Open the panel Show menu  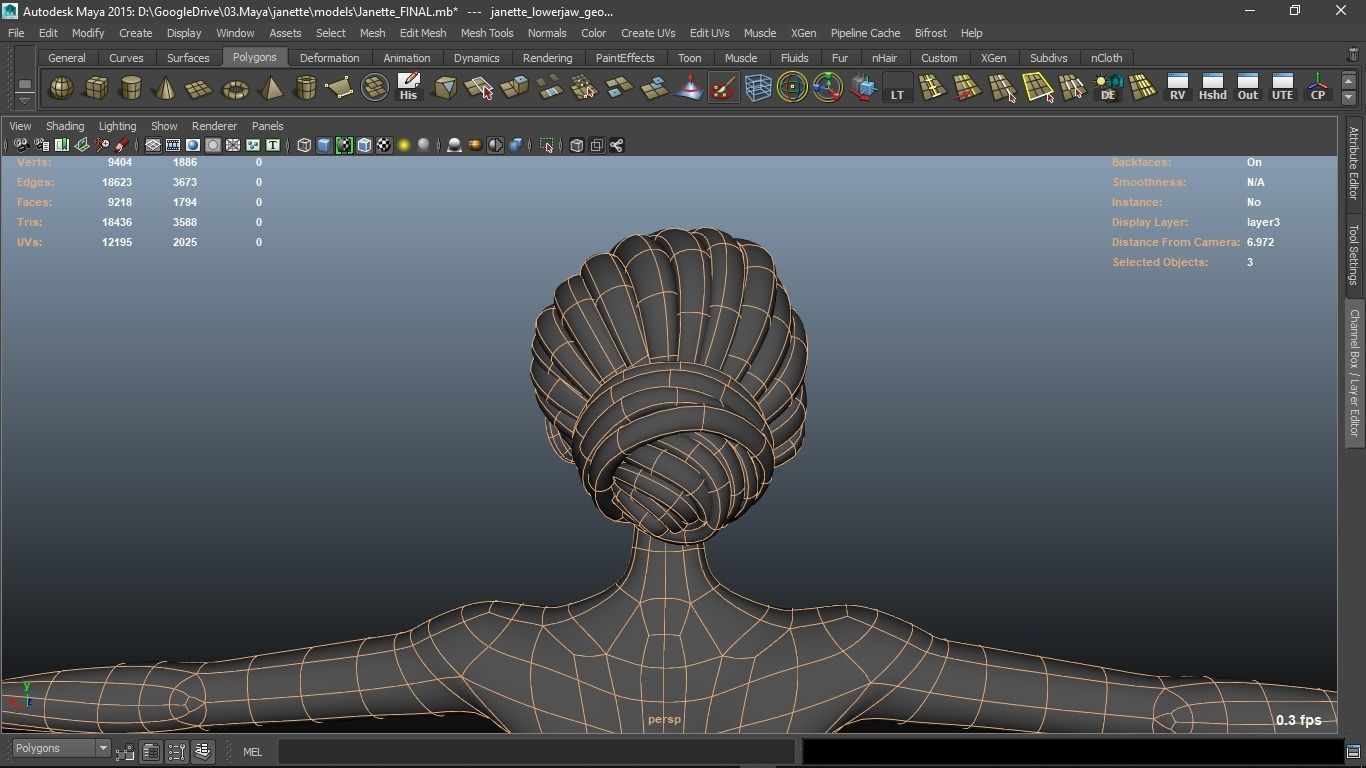coord(164,126)
